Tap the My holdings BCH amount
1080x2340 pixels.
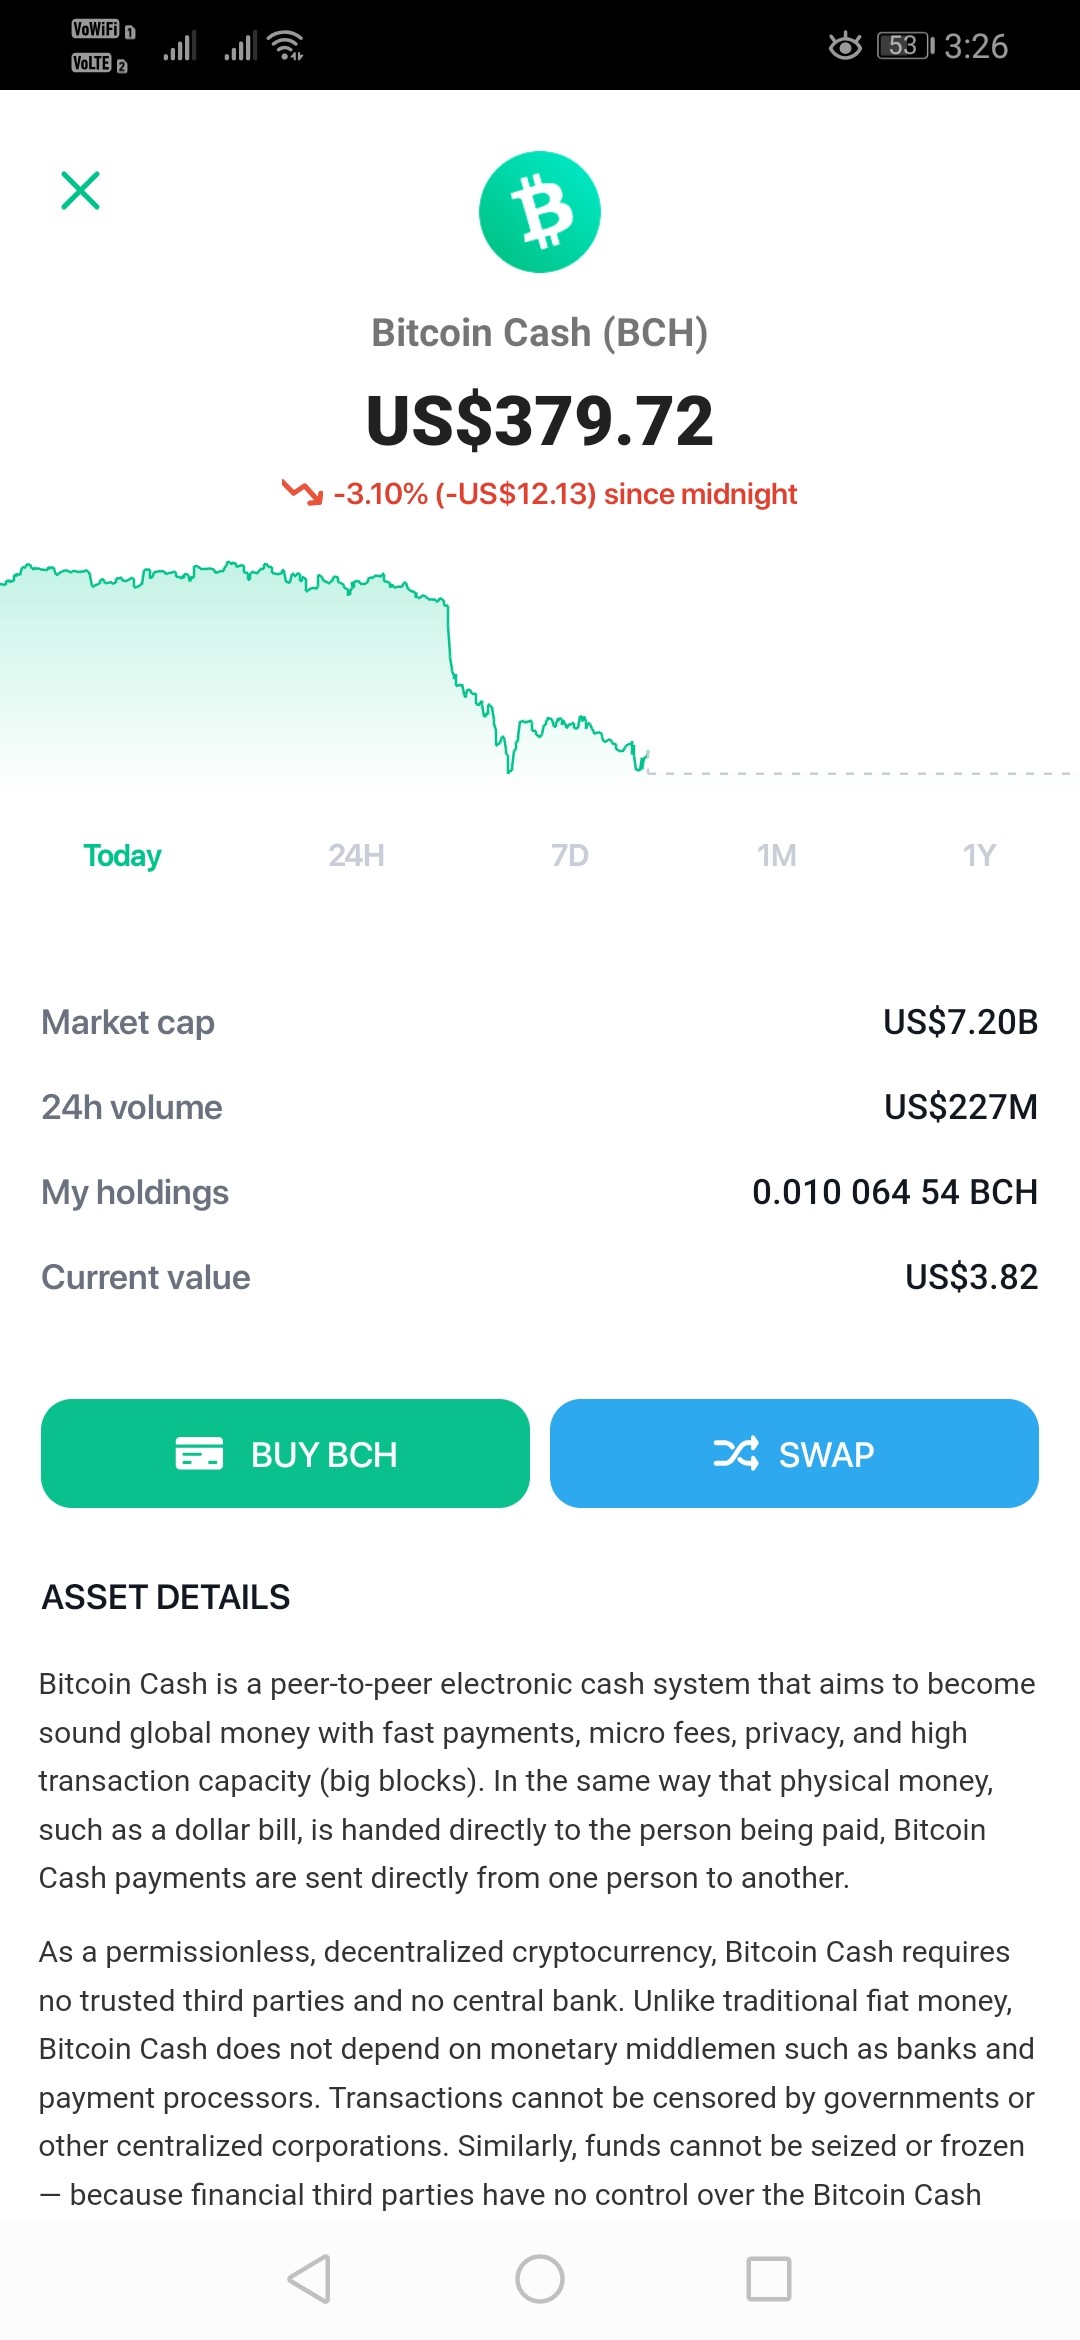coord(895,1192)
